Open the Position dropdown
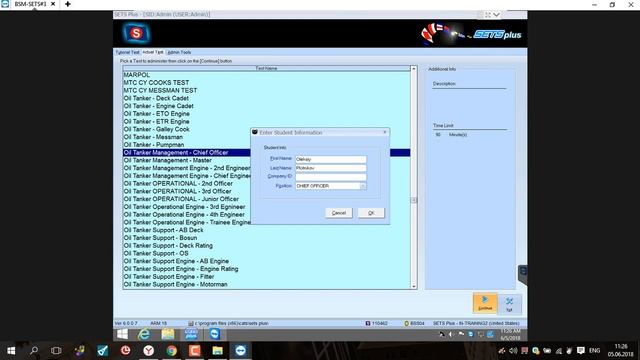This screenshot has height=360, width=640. [362, 186]
